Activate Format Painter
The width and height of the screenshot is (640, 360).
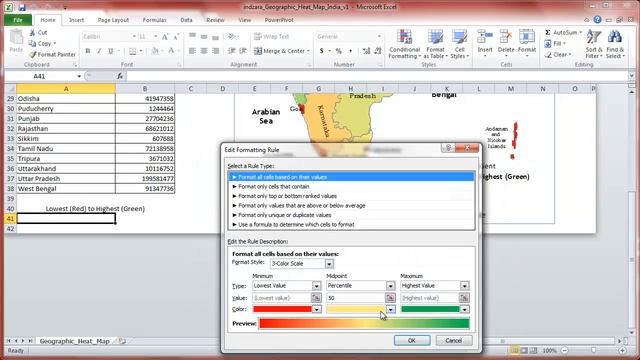coord(52,54)
